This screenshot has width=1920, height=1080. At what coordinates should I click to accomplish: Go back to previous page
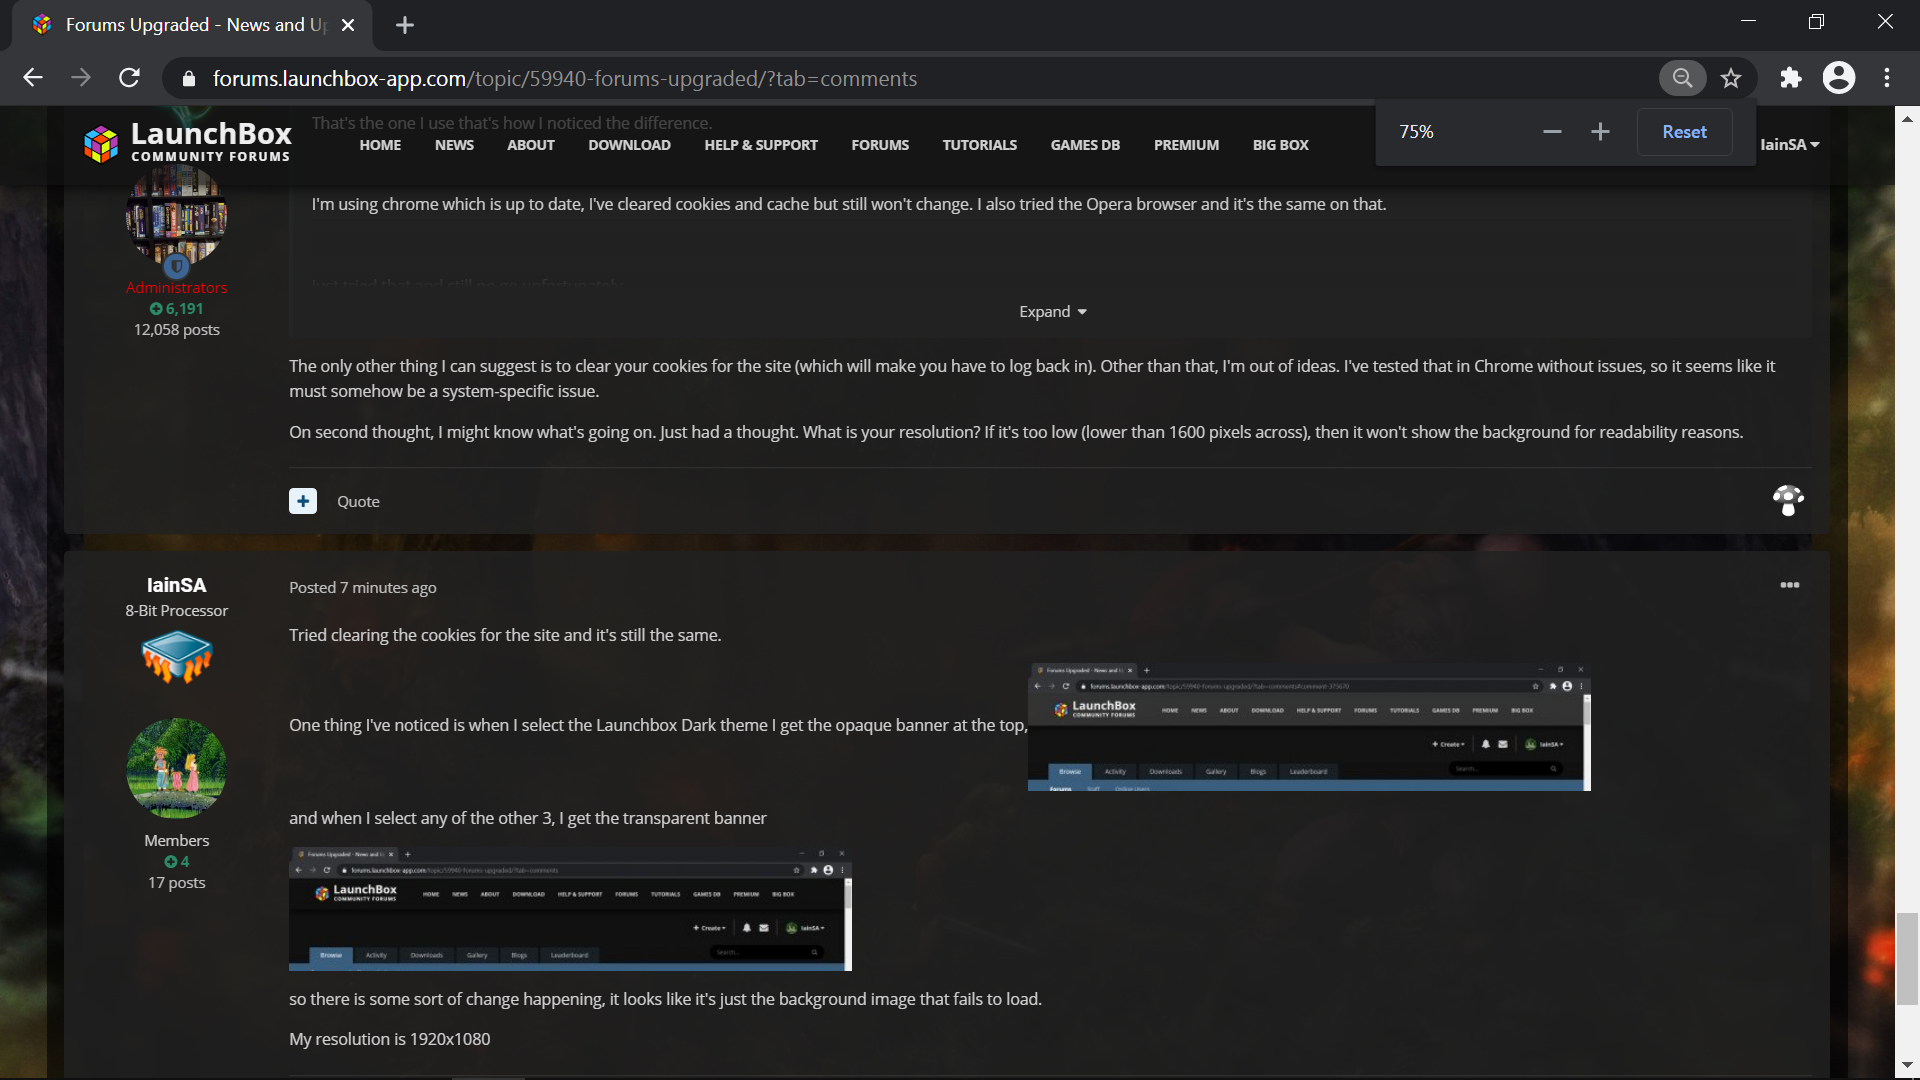33,78
